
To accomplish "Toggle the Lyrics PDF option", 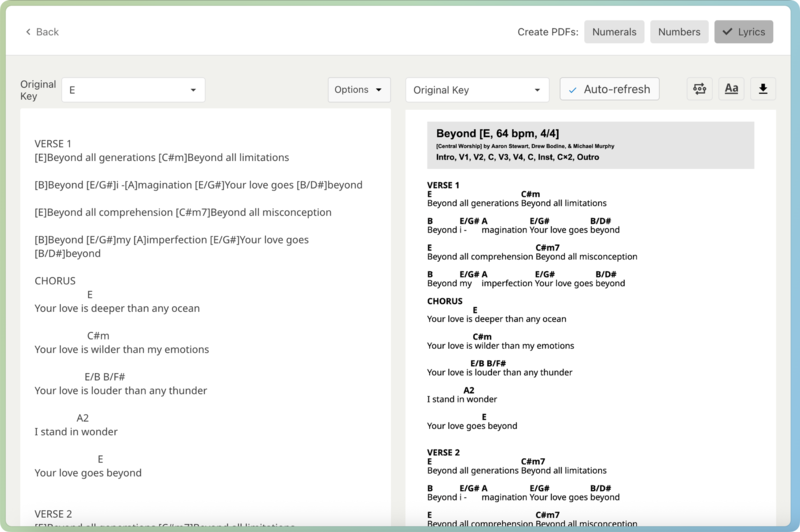I will (743, 32).
